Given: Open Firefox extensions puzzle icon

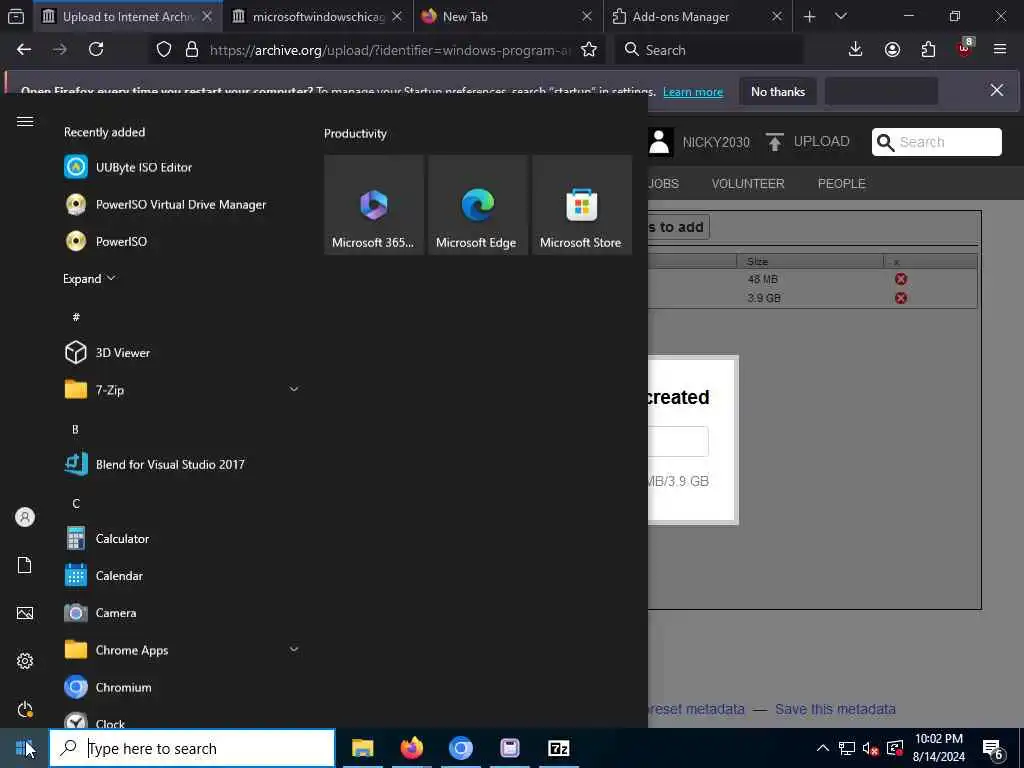Looking at the screenshot, I should point(928,50).
